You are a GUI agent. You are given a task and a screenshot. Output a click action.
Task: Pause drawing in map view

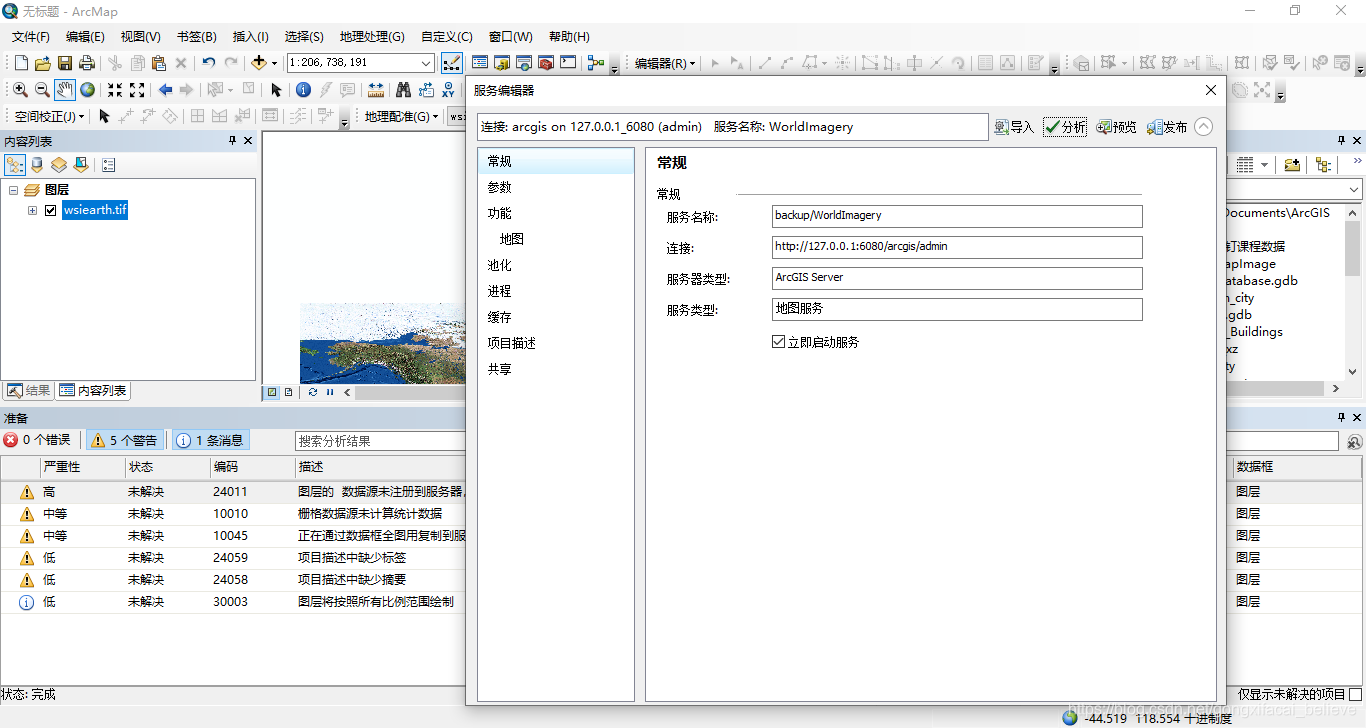click(330, 392)
